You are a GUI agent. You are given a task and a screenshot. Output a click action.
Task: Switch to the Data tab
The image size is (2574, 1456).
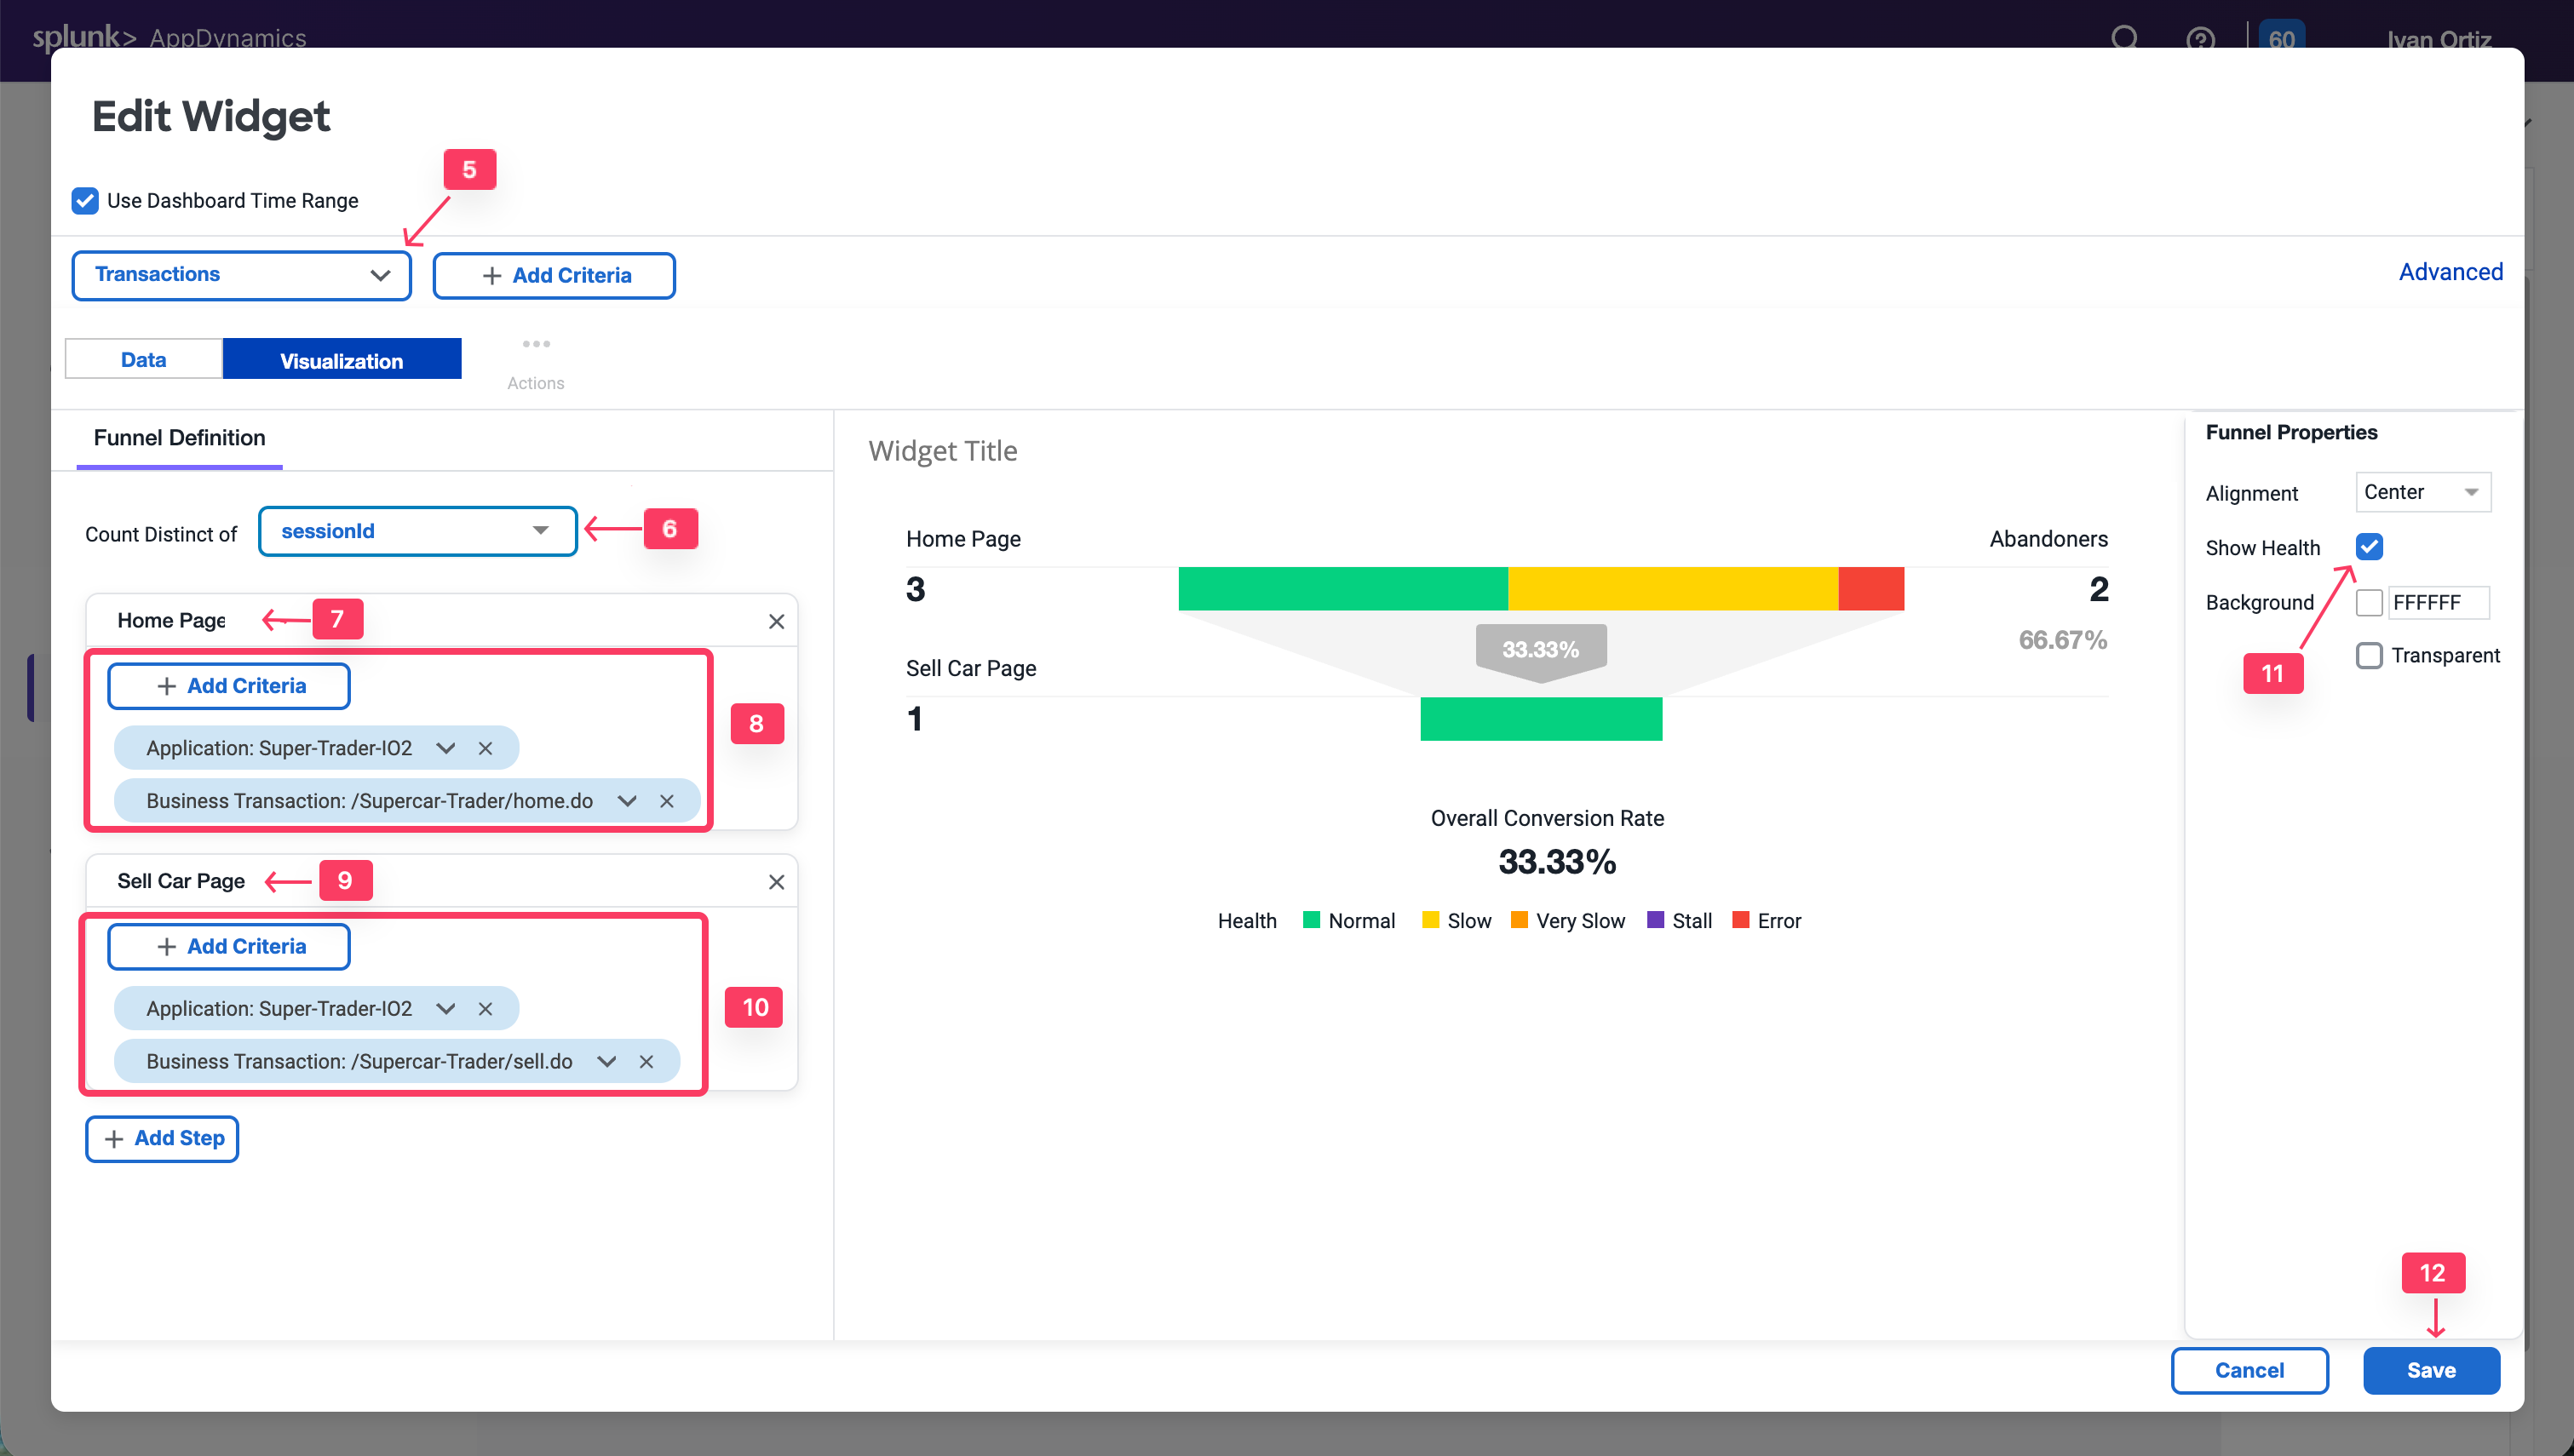(x=143, y=358)
